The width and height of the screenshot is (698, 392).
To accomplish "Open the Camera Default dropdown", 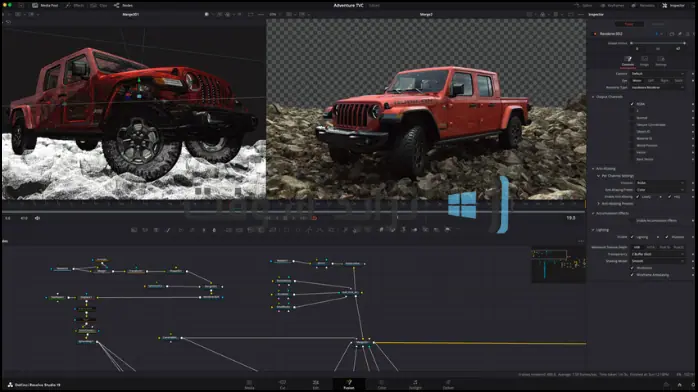I will (x=657, y=73).
